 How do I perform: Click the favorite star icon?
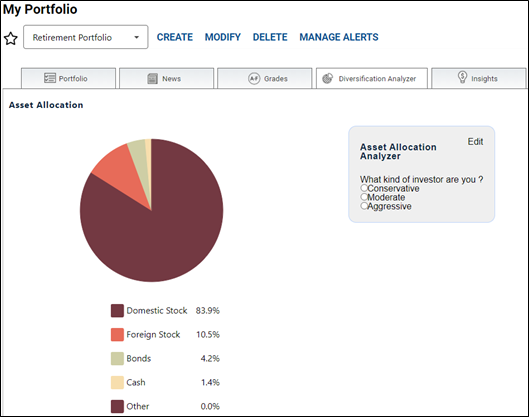tap(10, 38)
